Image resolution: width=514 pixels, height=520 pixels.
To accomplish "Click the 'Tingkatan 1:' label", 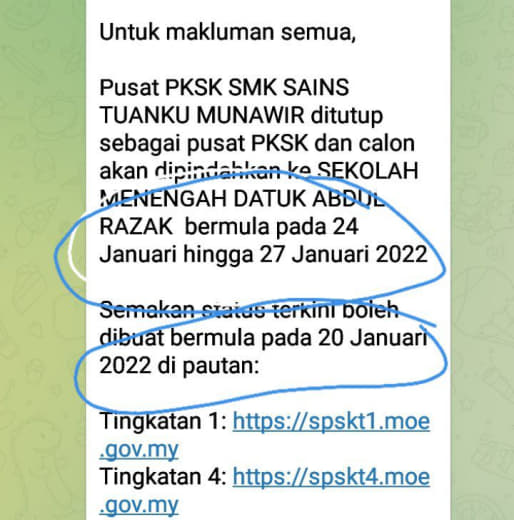I will click(163, 421).
